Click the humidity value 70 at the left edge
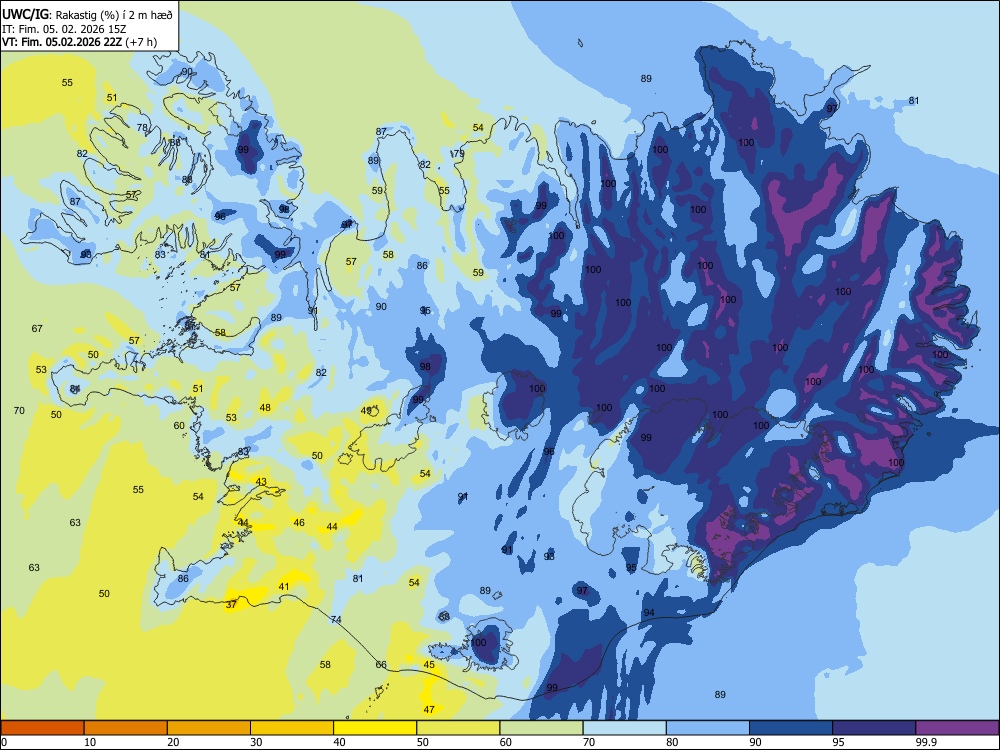The height and width of the screenshot is (750, 1000). click(19, 411)
